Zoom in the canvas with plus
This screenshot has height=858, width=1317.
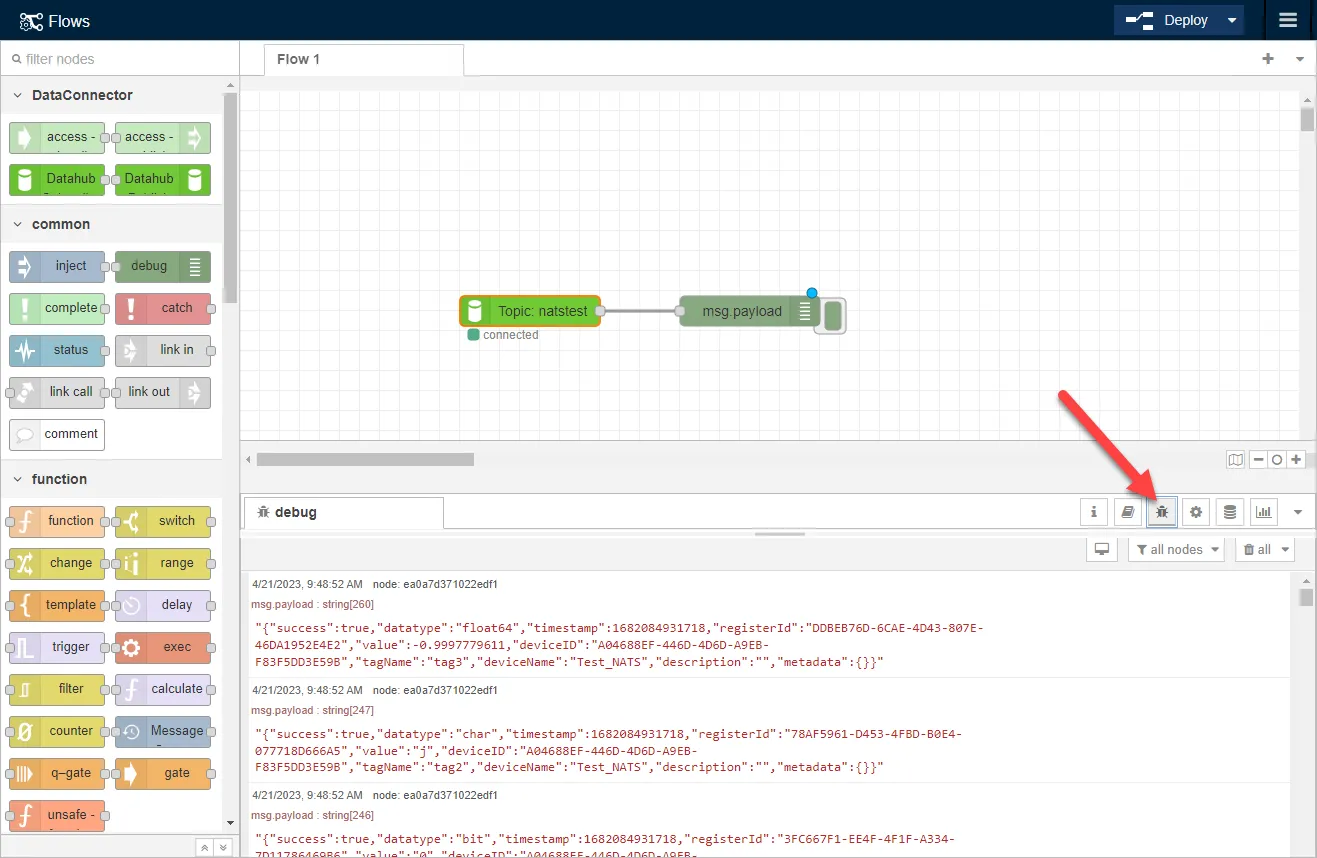pos(1296,460)
